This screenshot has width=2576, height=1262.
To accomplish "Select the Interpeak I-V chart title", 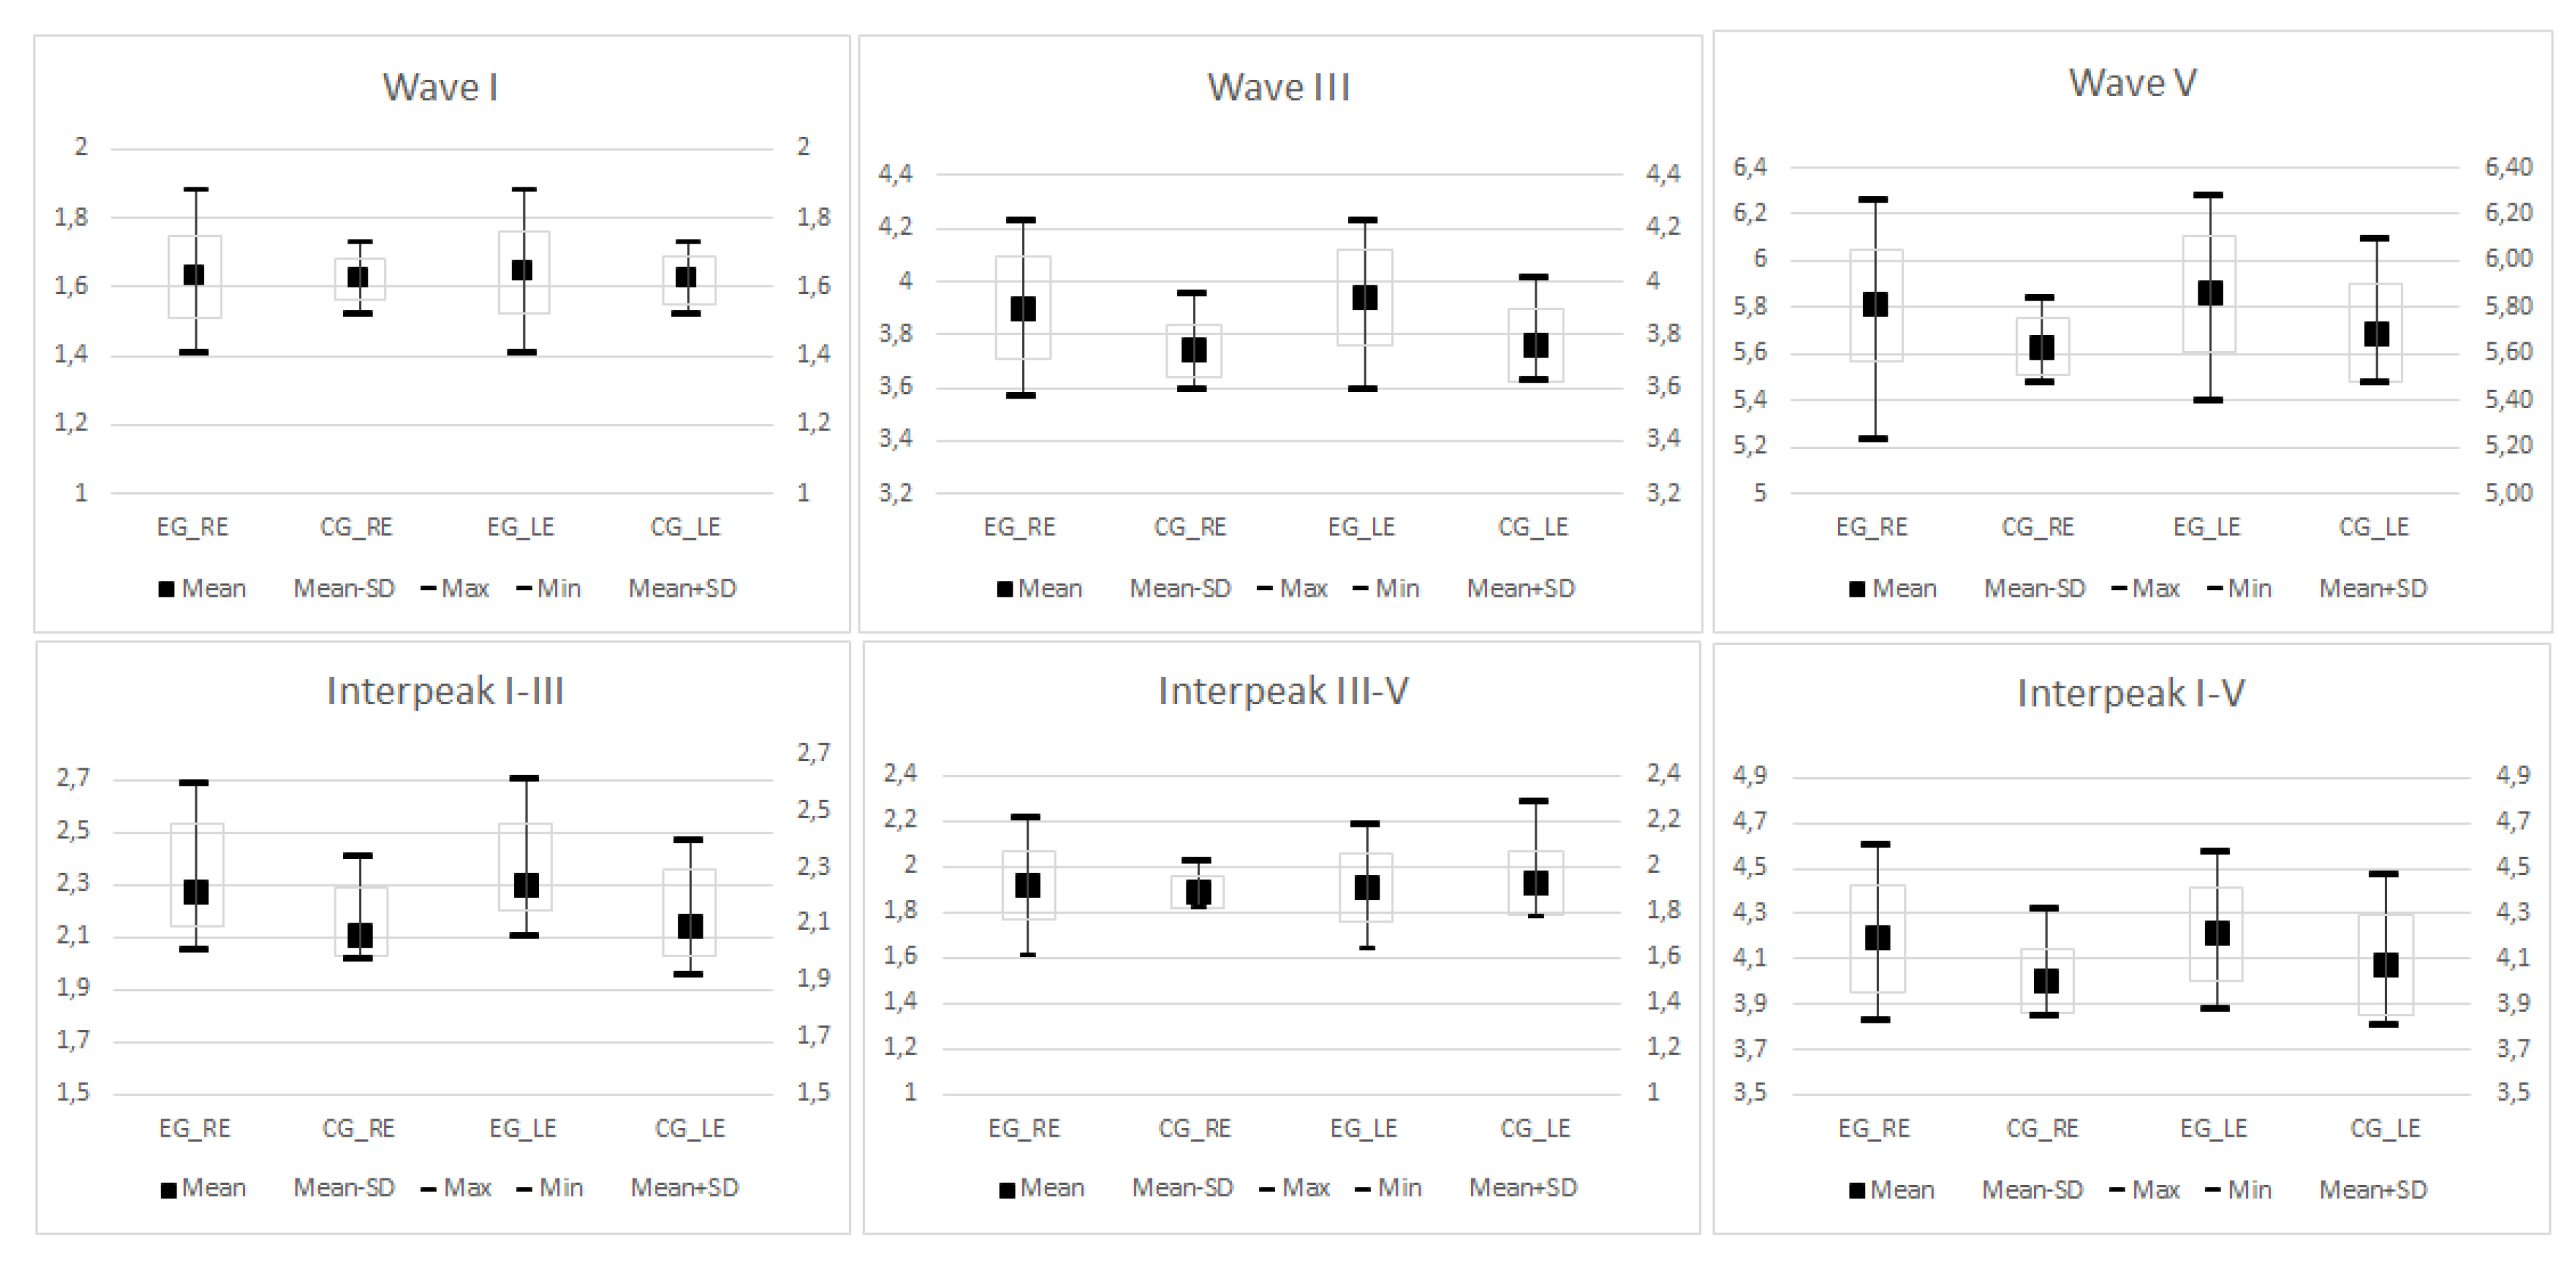I will point(2130,693).
